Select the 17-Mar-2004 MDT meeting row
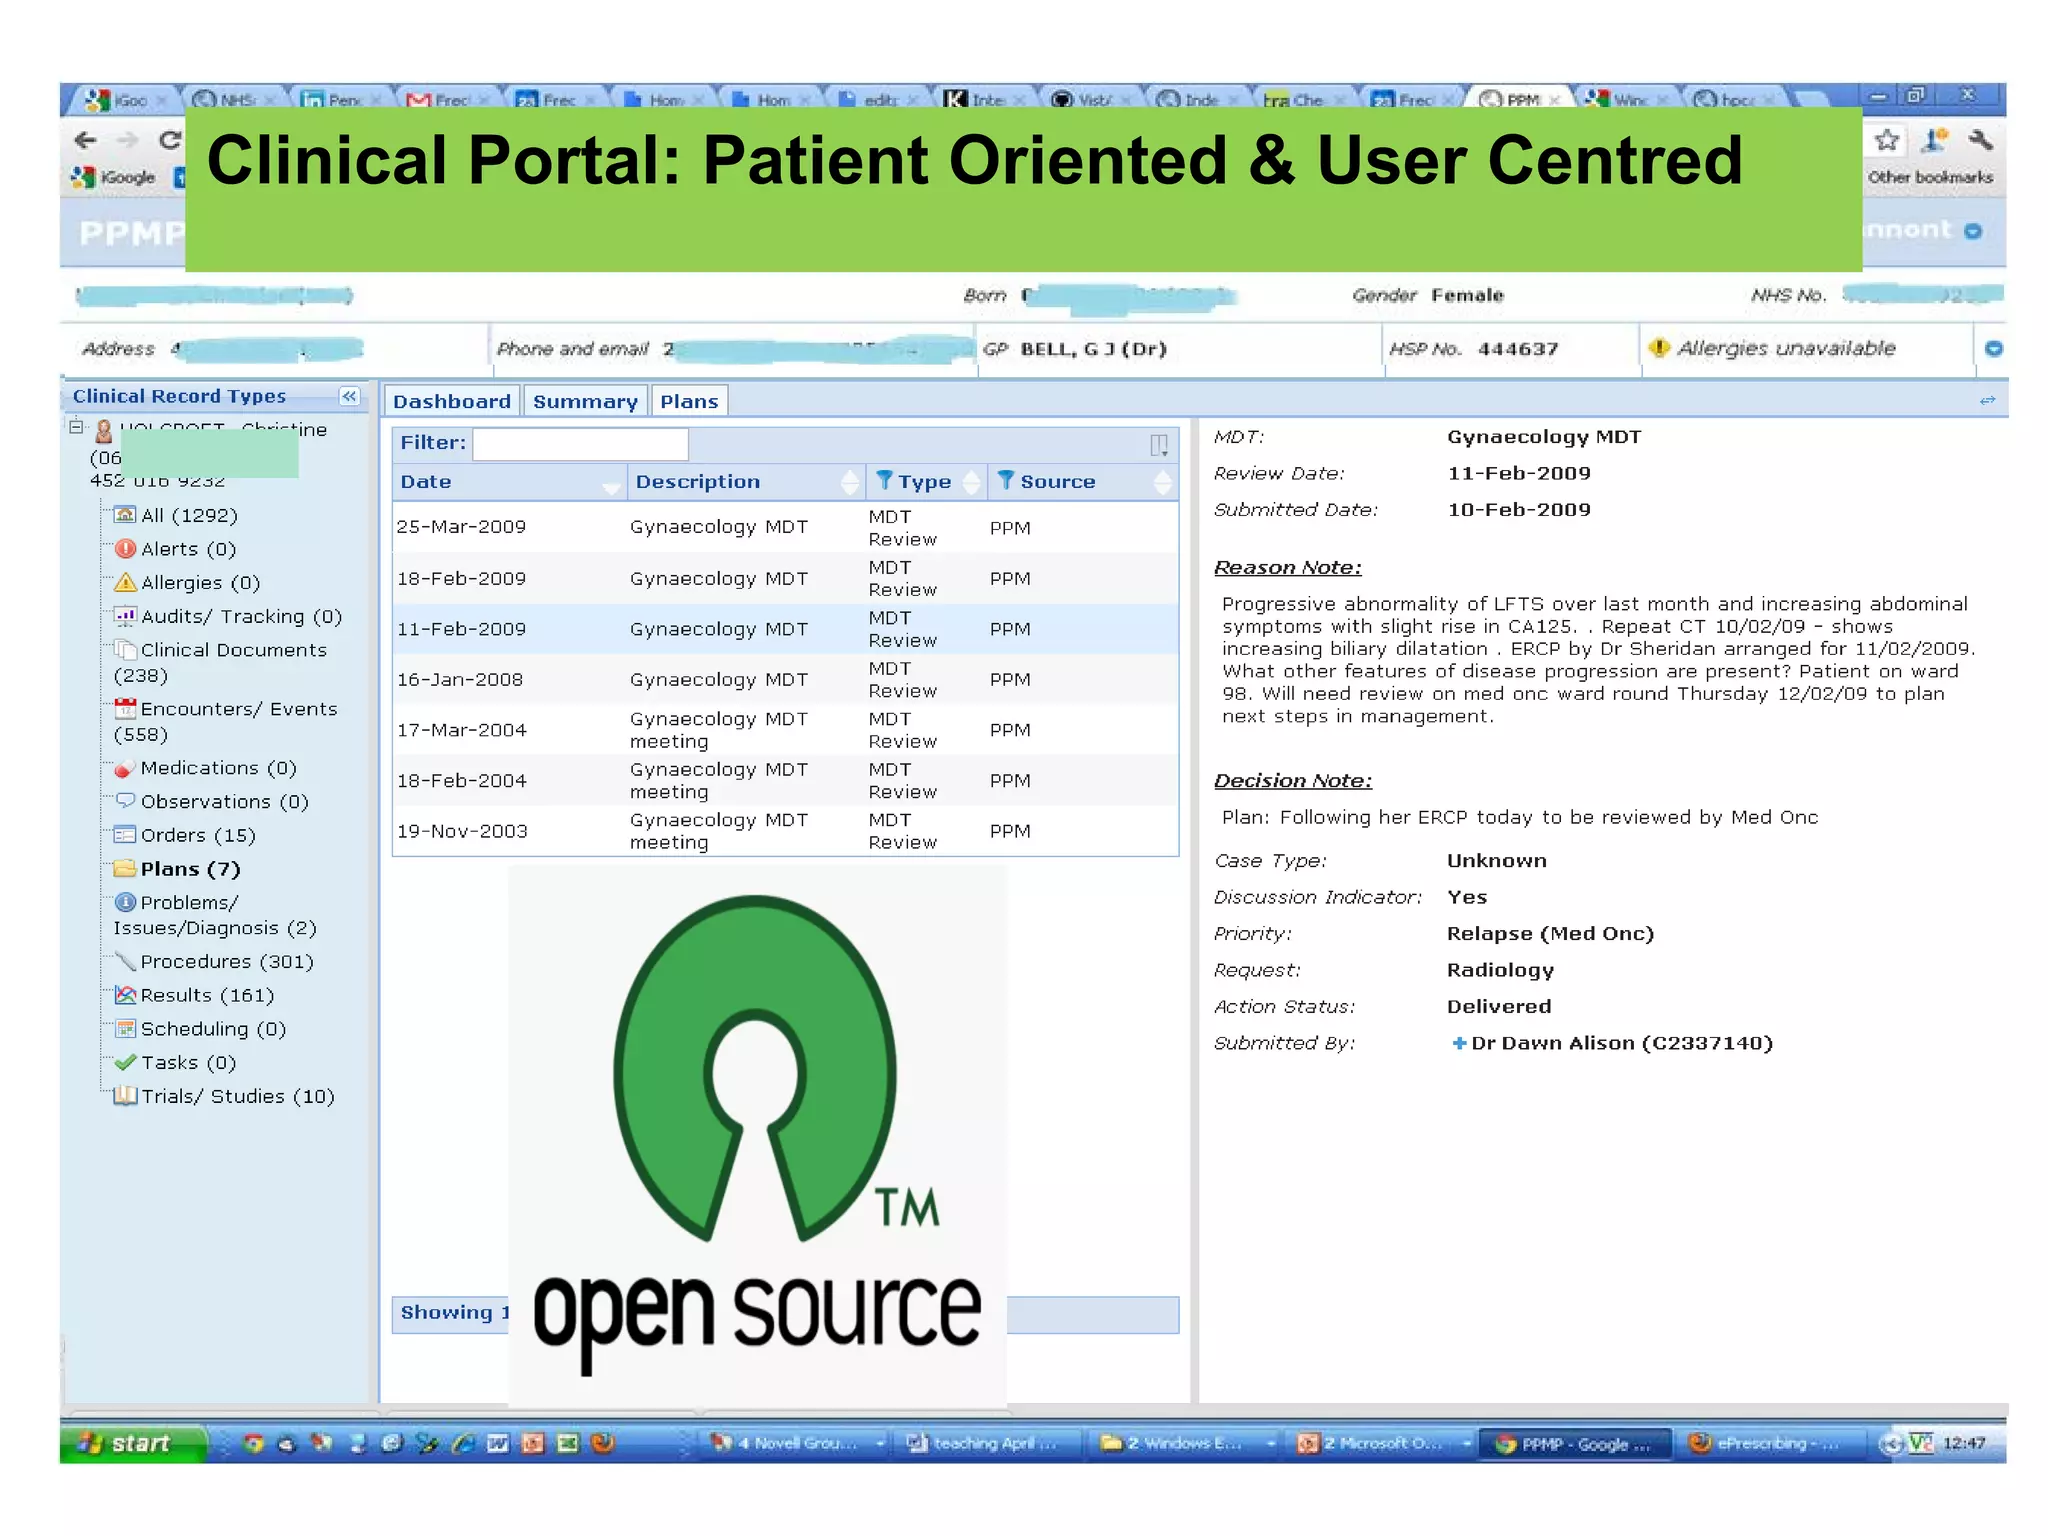This screenshot has height=1536, width=2048. click(785, 730)
